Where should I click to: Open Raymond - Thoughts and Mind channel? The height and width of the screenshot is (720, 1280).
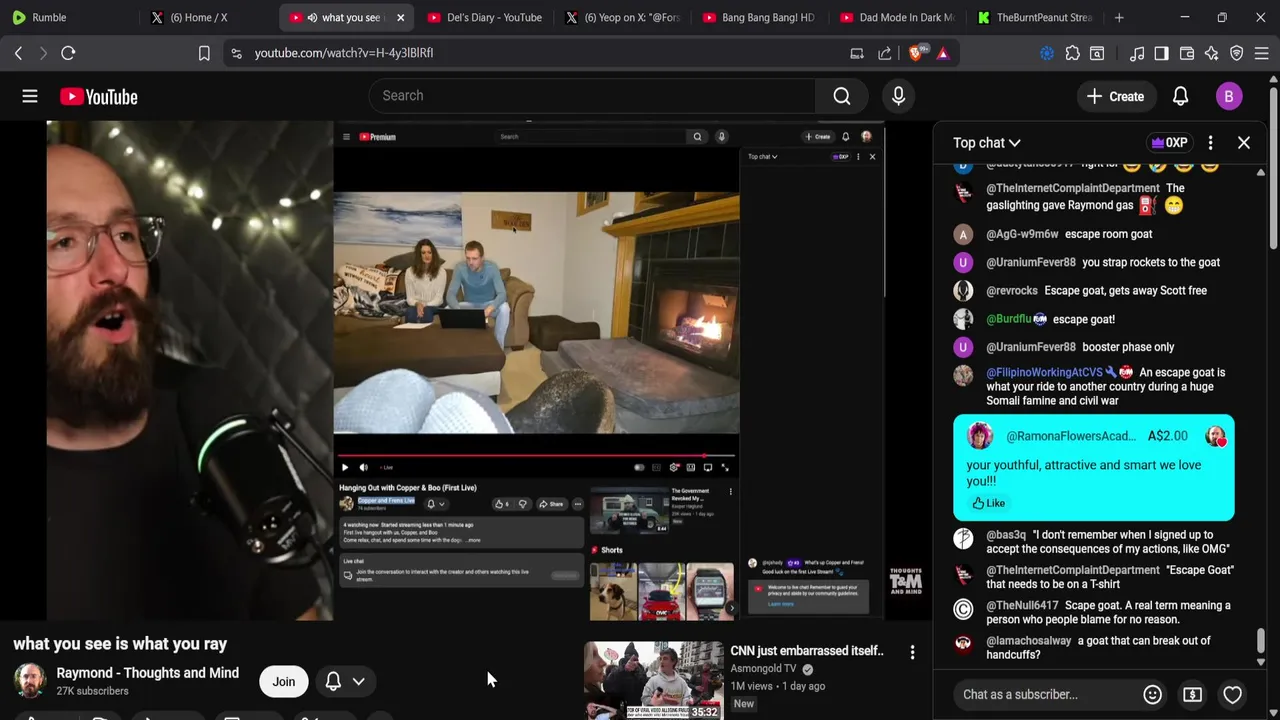tap(148, 673)
